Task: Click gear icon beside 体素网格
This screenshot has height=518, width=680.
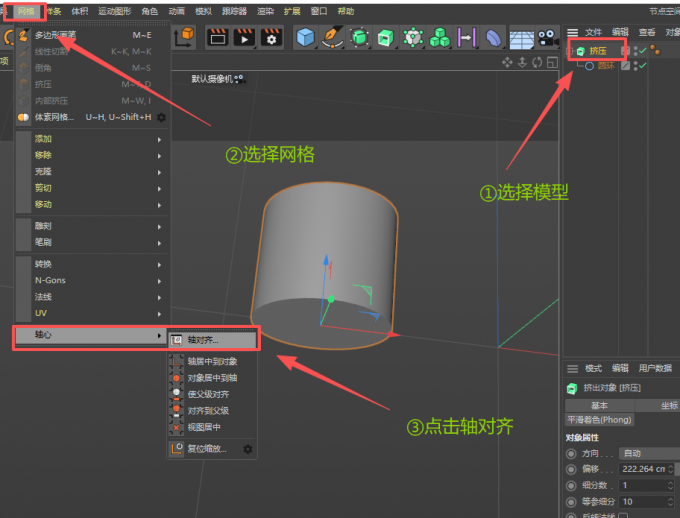Action: (161, 117)
